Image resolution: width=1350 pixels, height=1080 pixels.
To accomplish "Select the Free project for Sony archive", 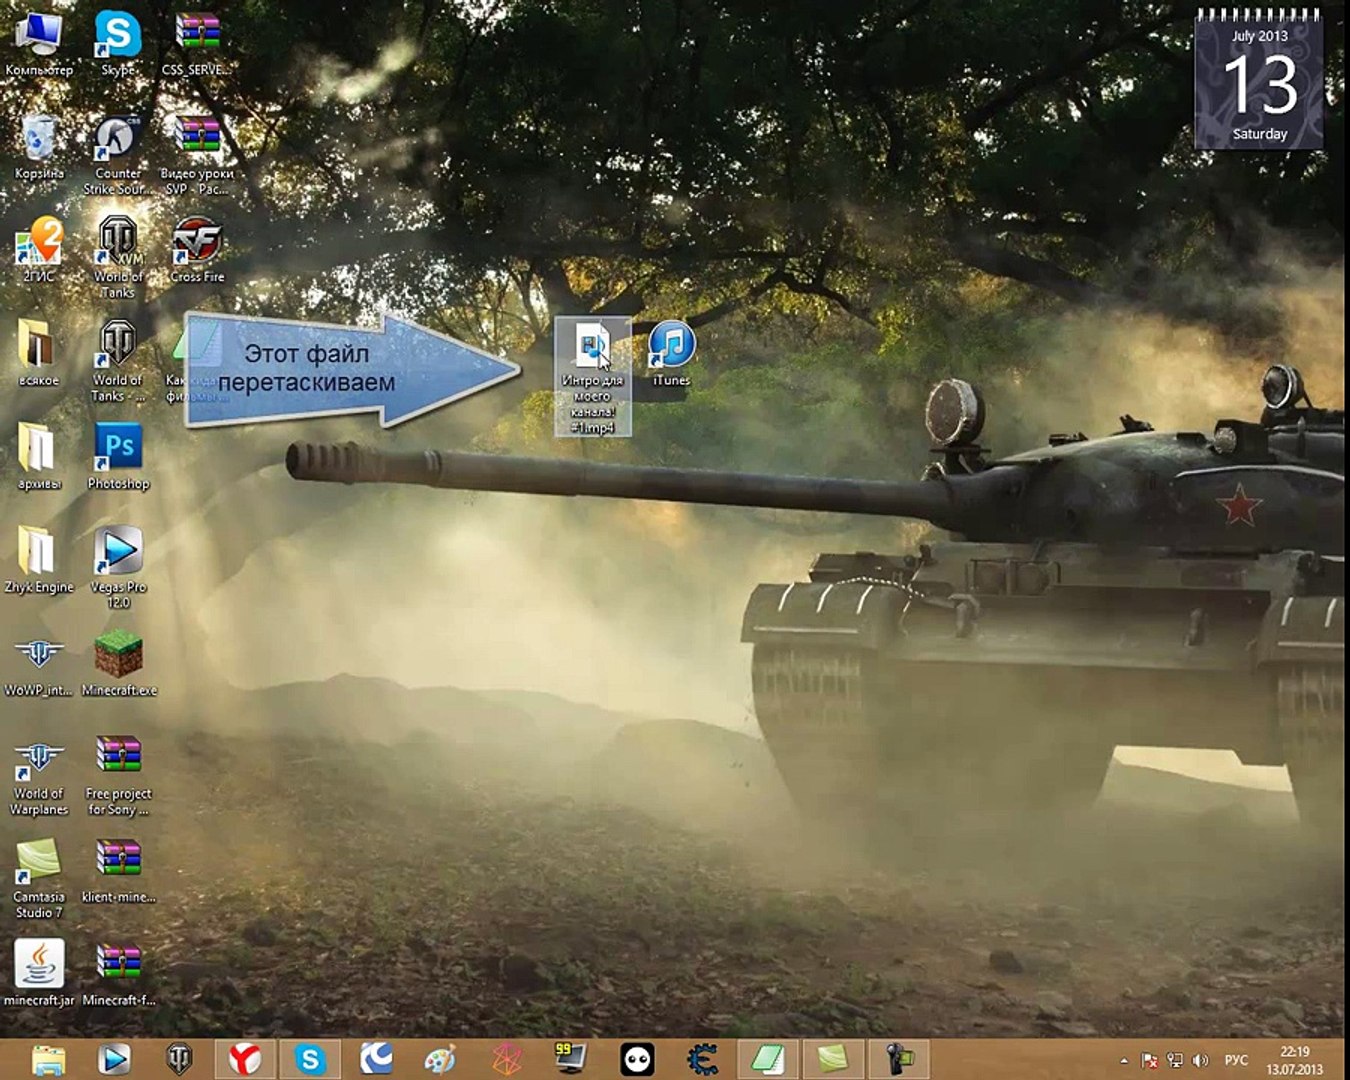I will coord(118,775).
